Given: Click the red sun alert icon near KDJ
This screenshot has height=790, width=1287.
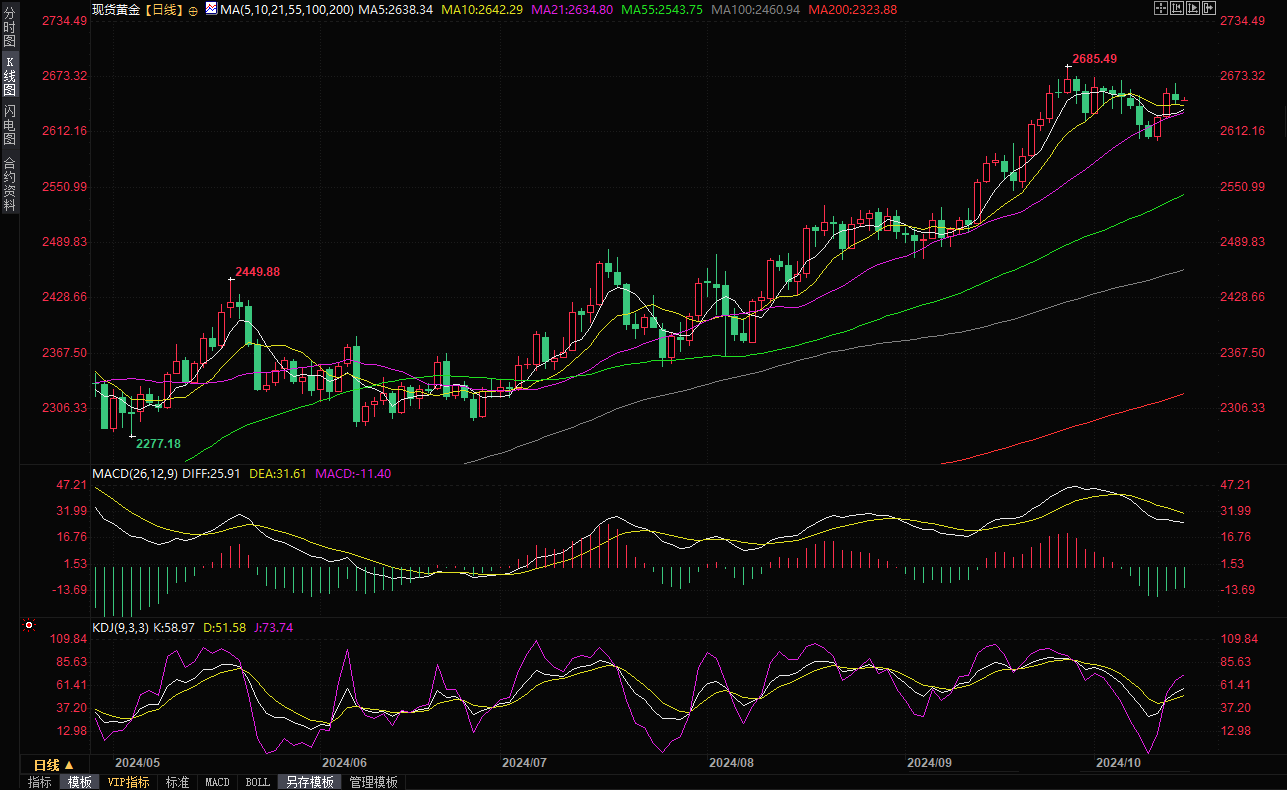Looking at the screenshot, I should click(29, 626).
